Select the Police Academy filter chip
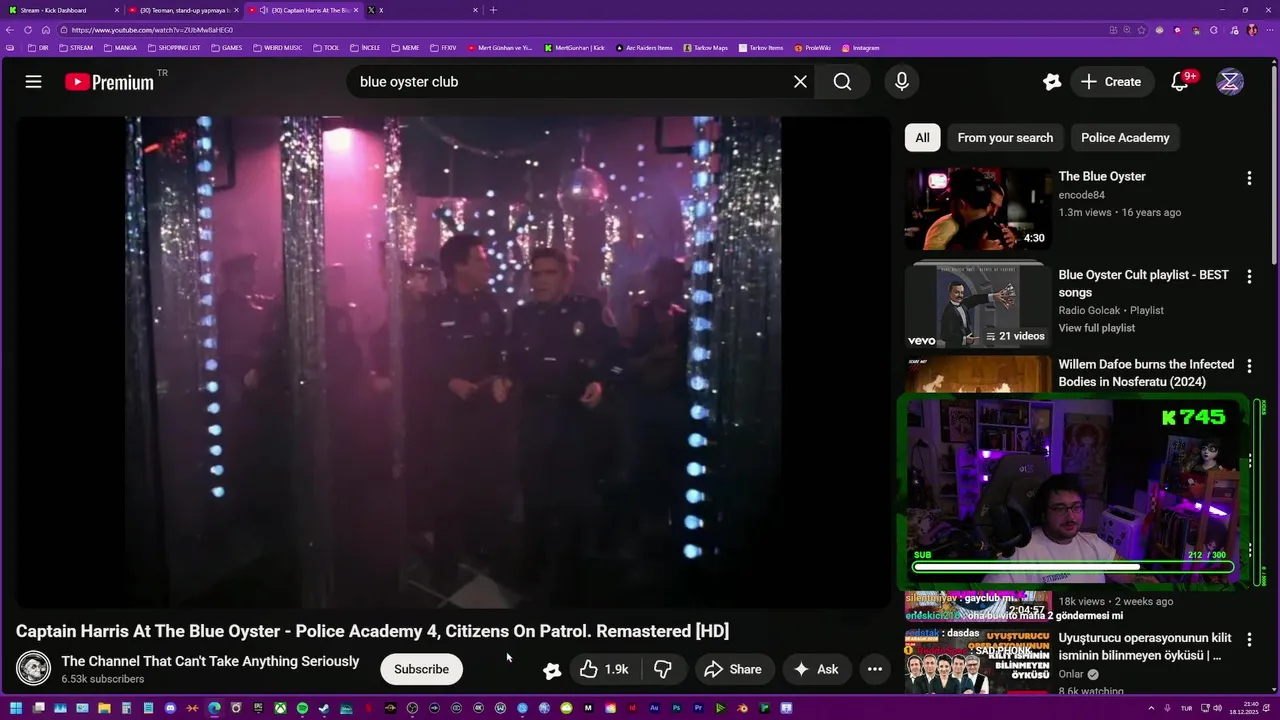 coord(1125,138)
